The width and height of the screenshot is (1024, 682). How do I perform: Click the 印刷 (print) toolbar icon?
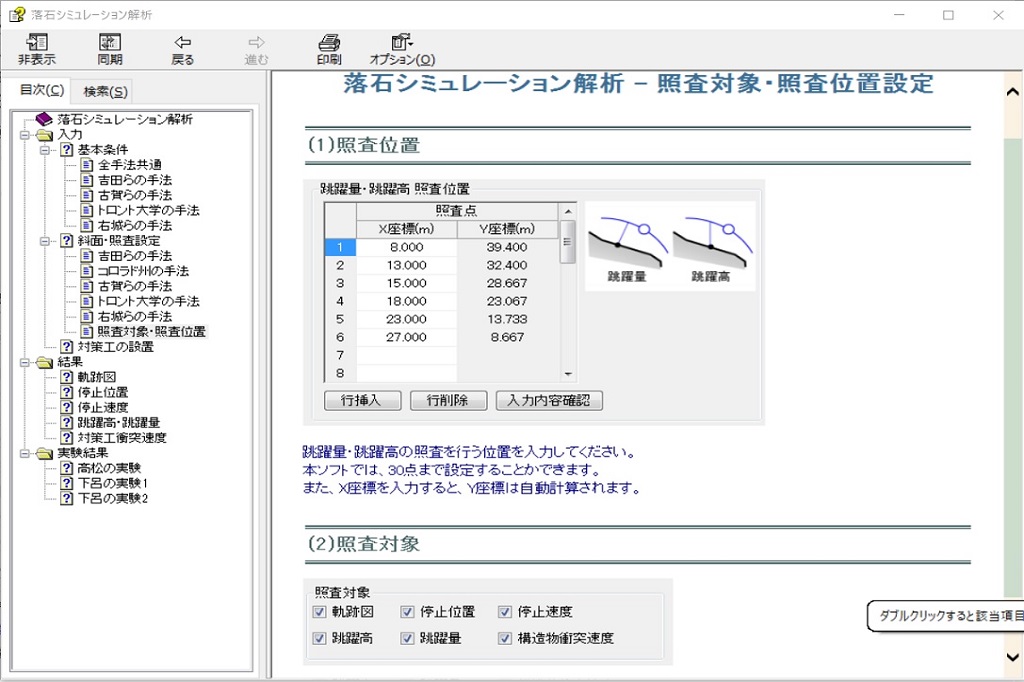[x=329, y=49]
